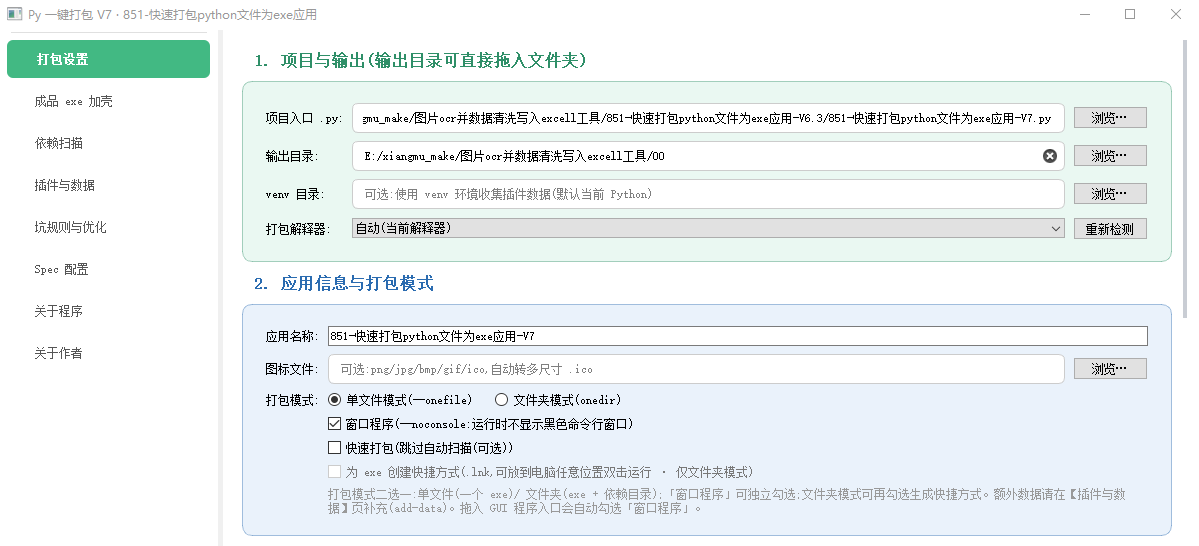Browse for the 图标文件

click(1110, 369)
